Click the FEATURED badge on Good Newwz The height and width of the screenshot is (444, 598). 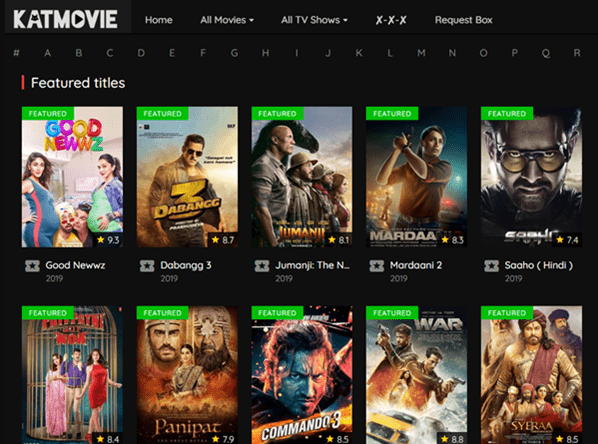click(x=48, y=113)
